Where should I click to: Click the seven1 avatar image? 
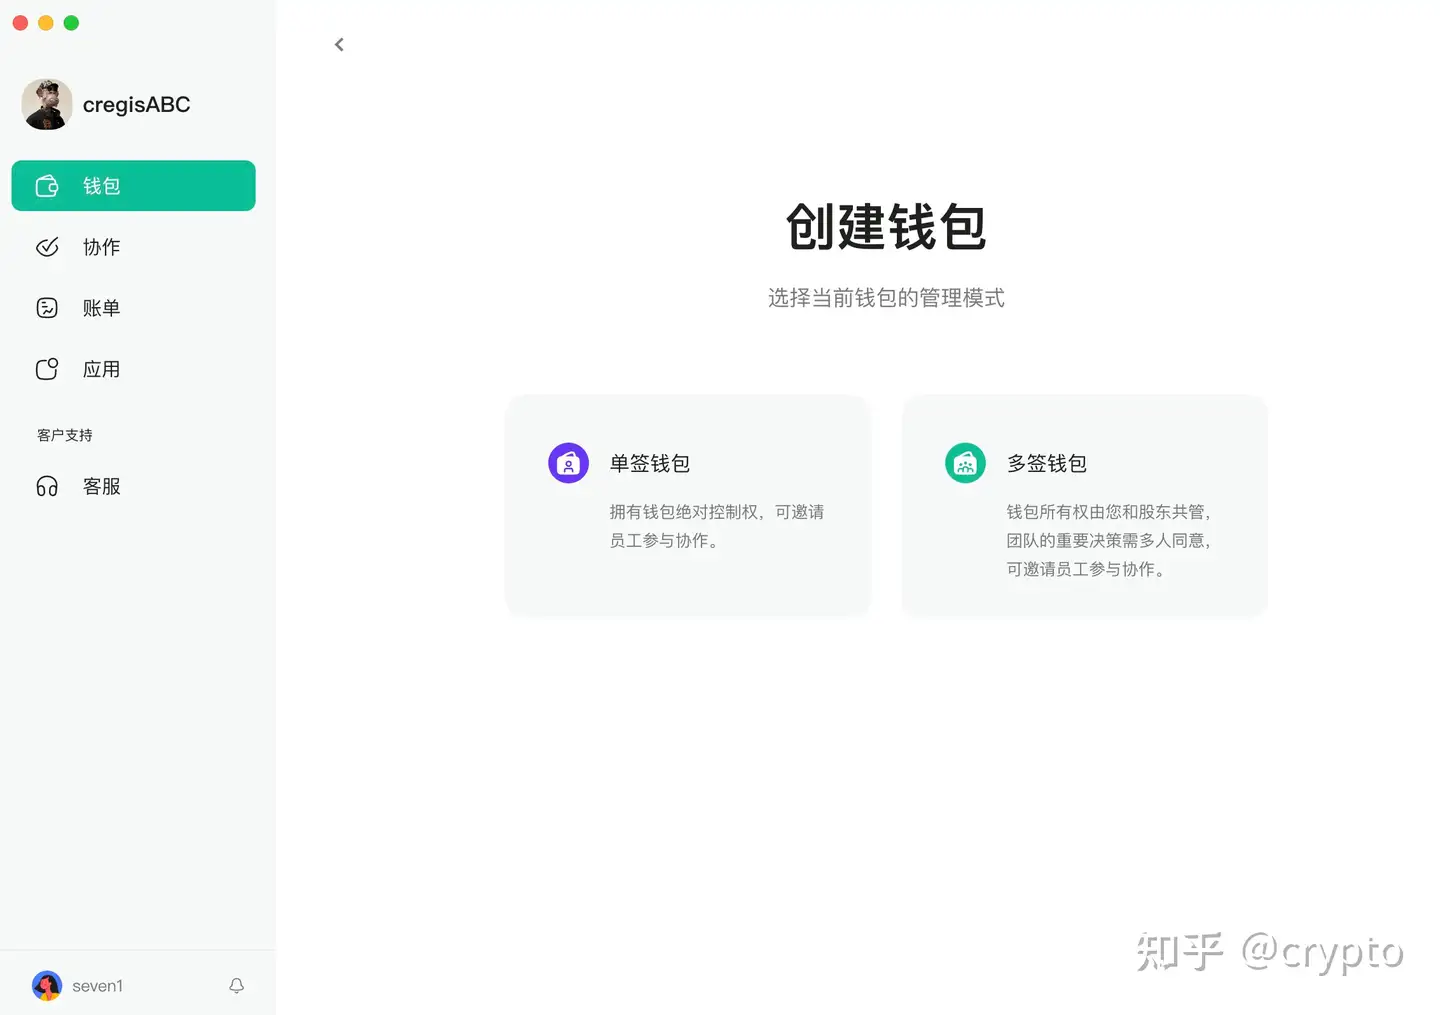coord(47,985)
